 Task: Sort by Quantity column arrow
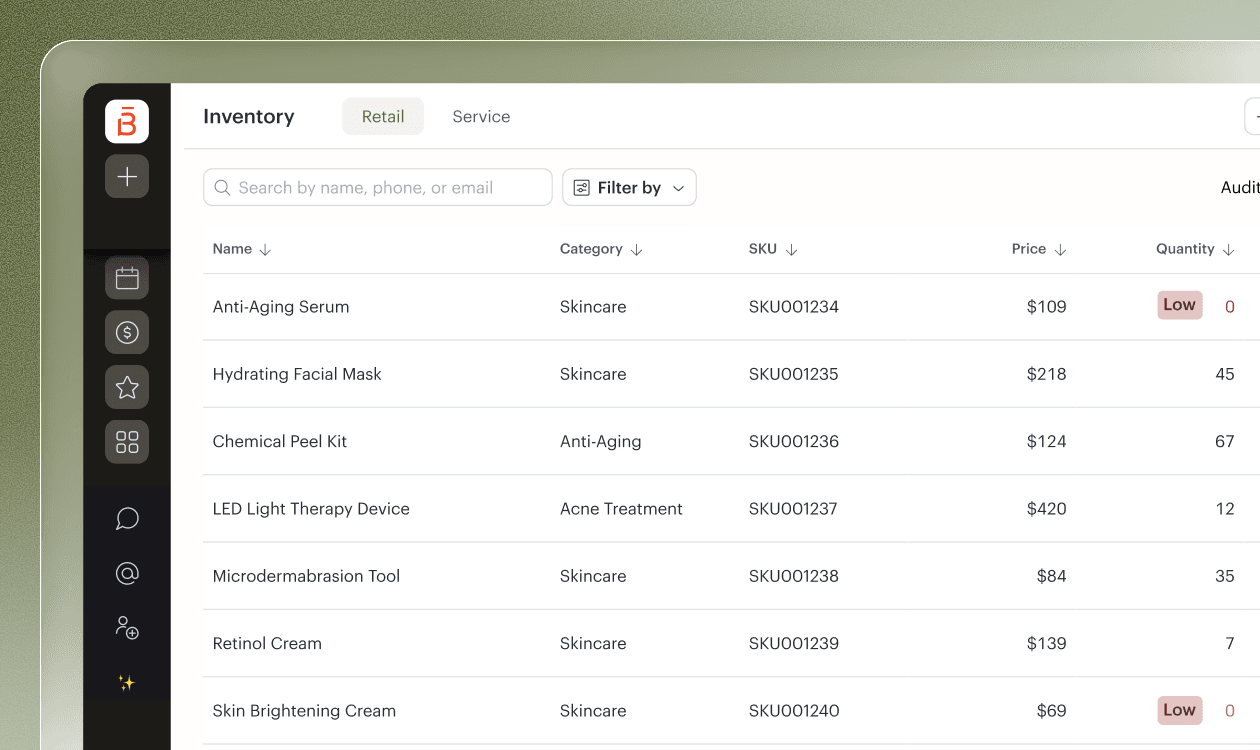(1229, 250)
